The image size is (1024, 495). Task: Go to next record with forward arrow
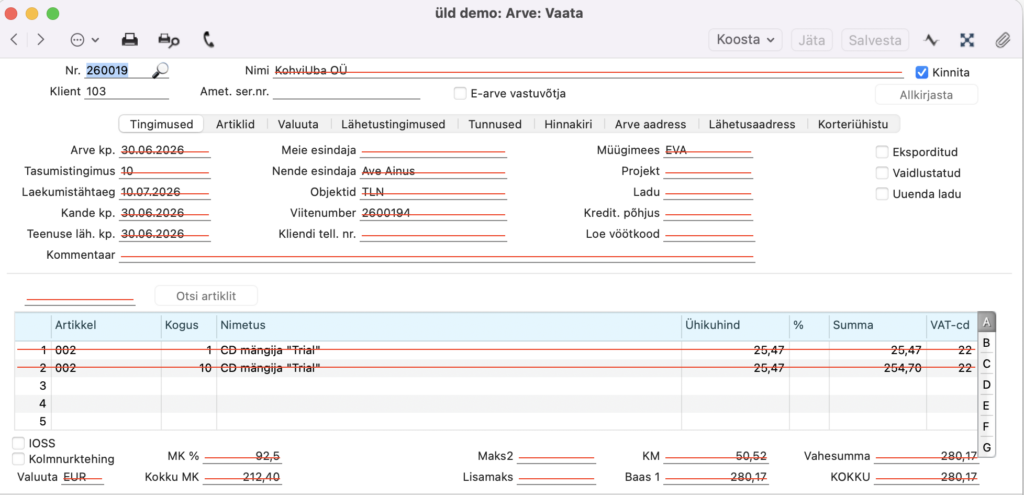pos(40,40)
